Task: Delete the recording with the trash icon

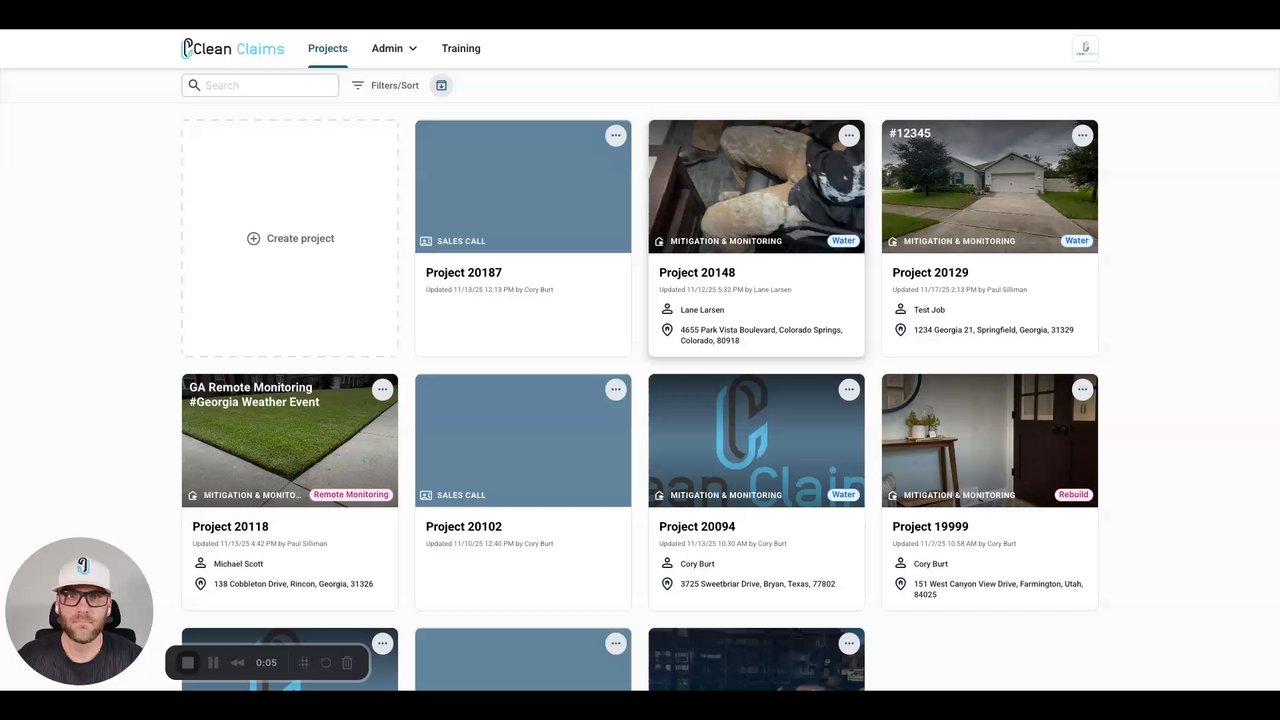Action: [x=347, y=662]
